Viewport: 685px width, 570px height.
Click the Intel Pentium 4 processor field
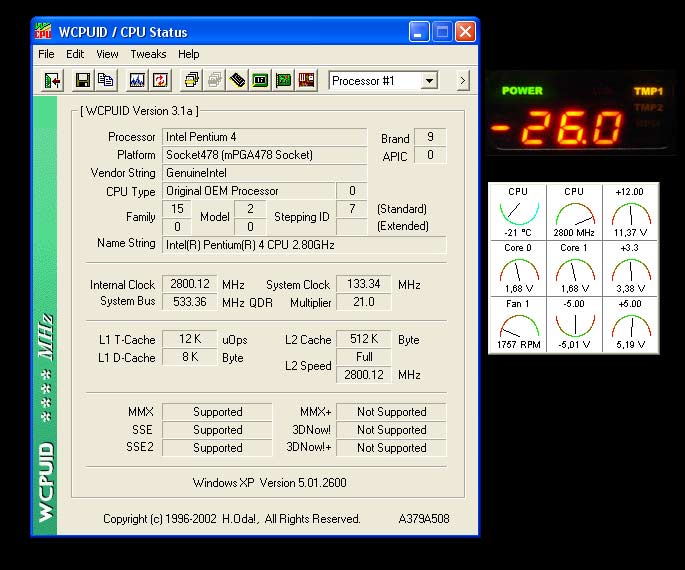[264, 137]
